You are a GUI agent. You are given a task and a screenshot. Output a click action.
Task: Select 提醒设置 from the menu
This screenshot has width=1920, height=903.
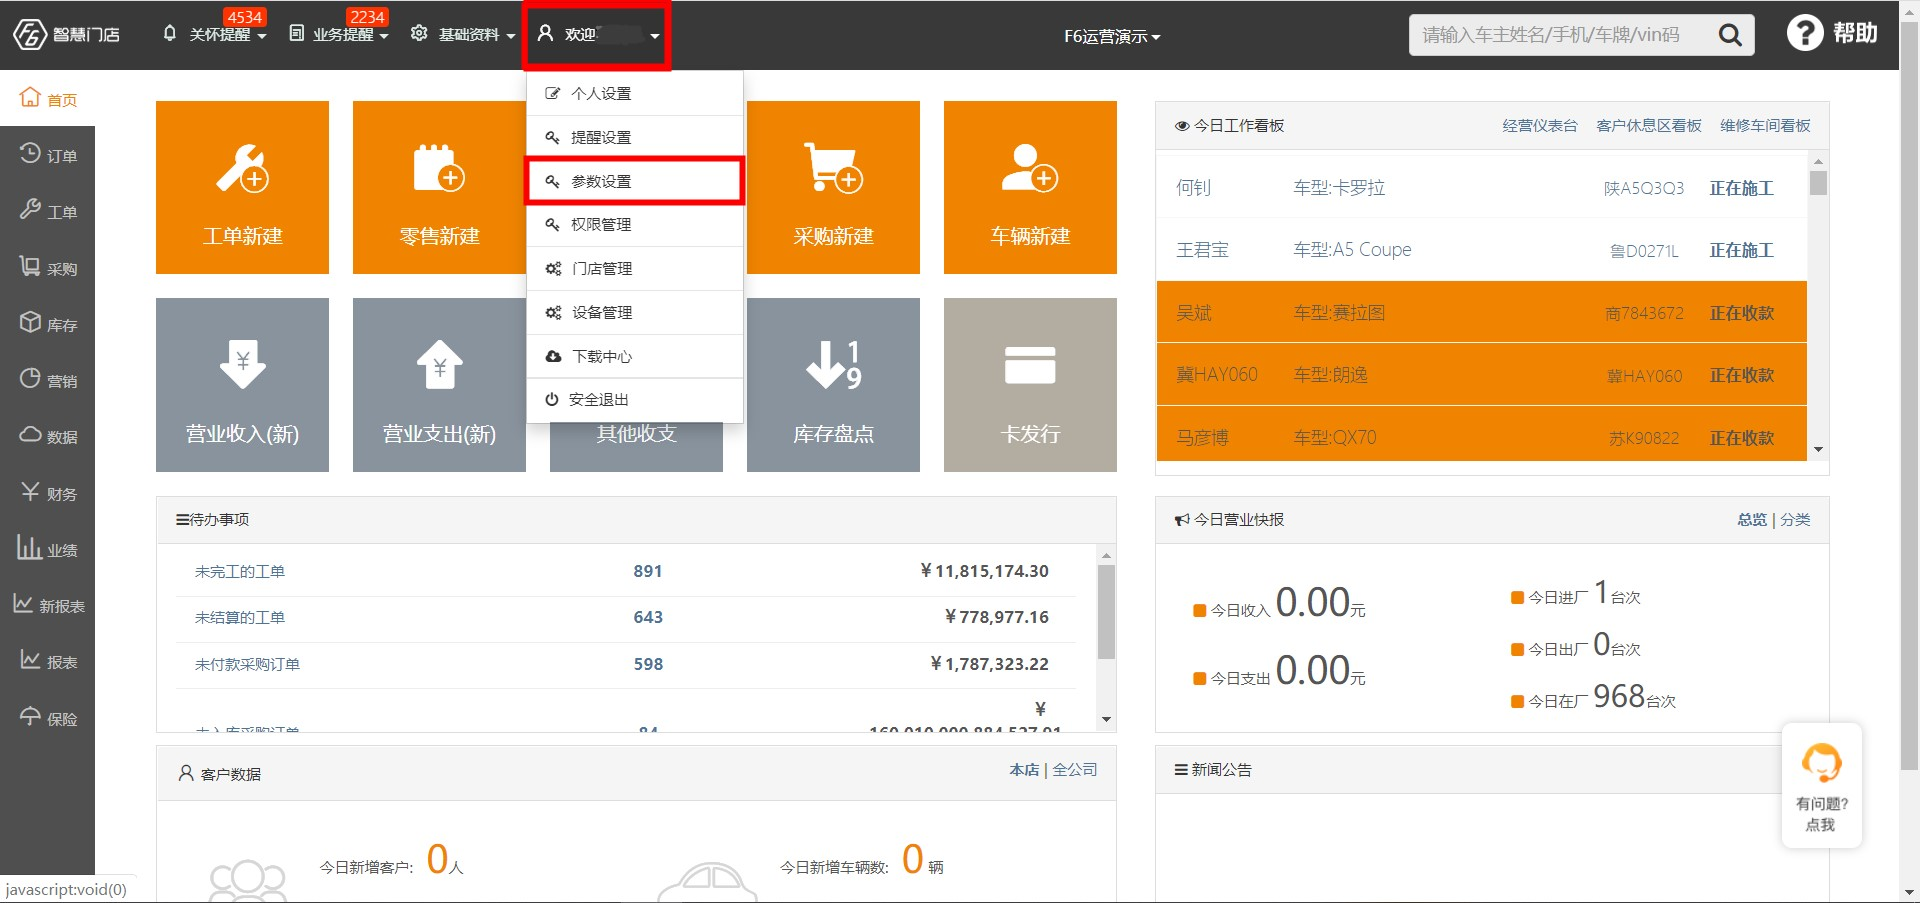635,137
